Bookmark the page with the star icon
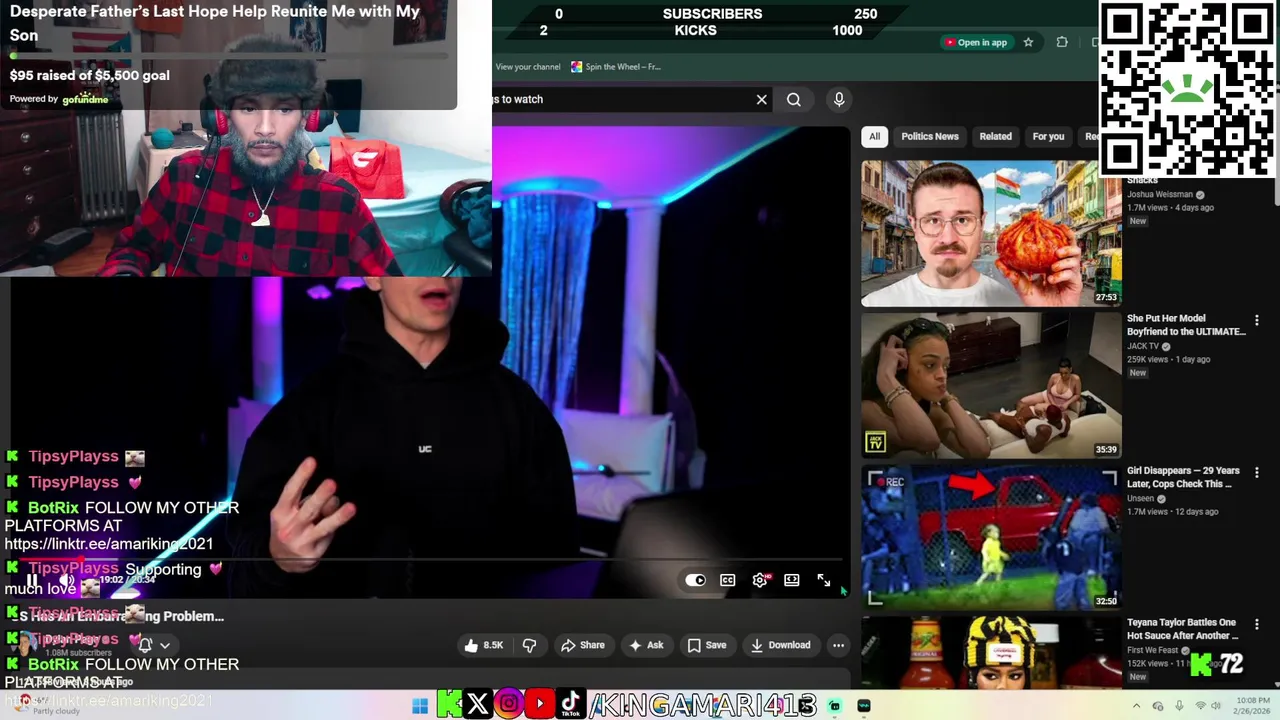Viewport: 1280px width, 720px height. (x=1028, y=42)
